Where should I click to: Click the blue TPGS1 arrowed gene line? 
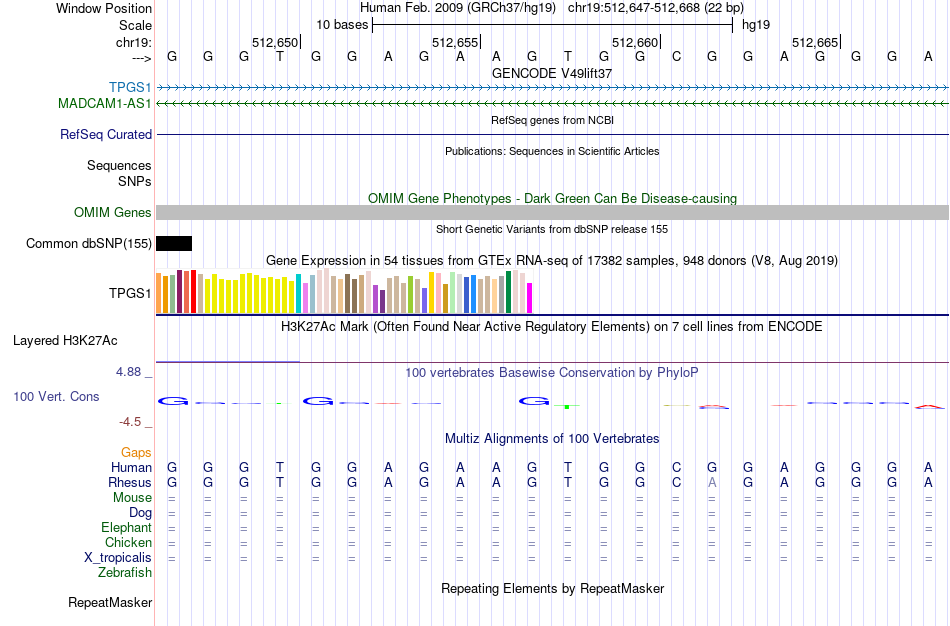[552, 88]
